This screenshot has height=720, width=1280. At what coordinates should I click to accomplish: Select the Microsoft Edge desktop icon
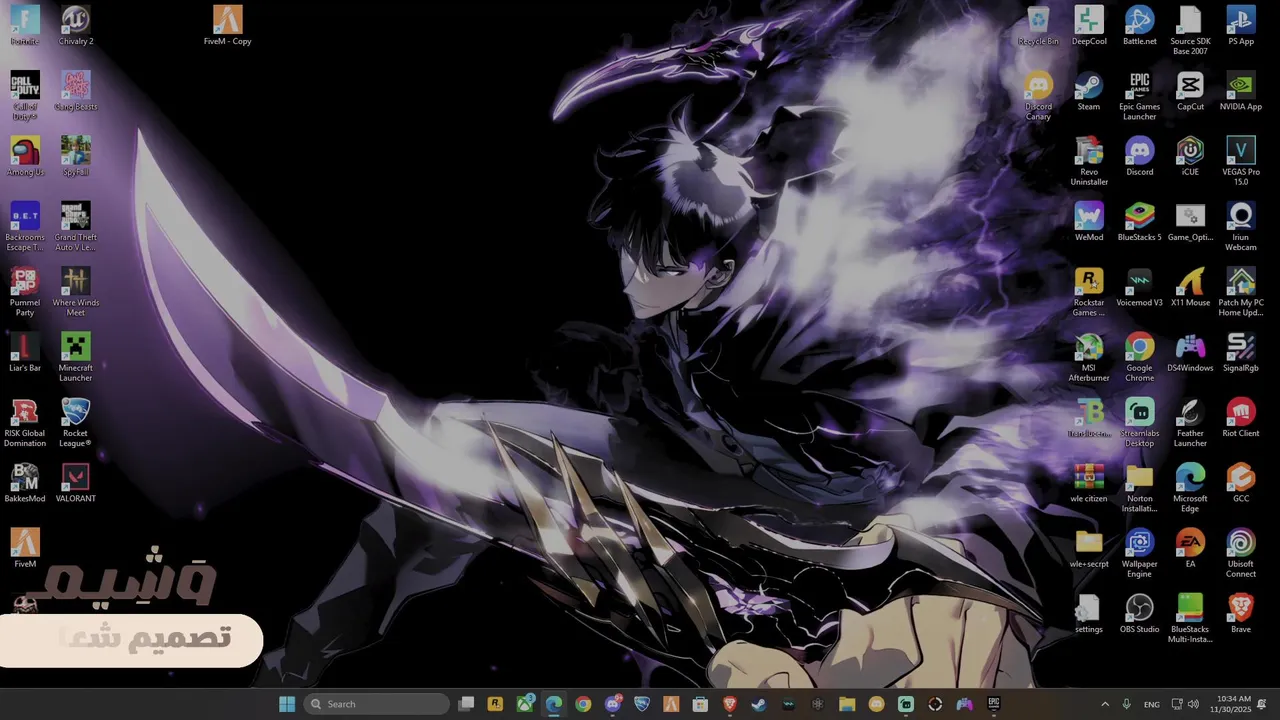1190,487
